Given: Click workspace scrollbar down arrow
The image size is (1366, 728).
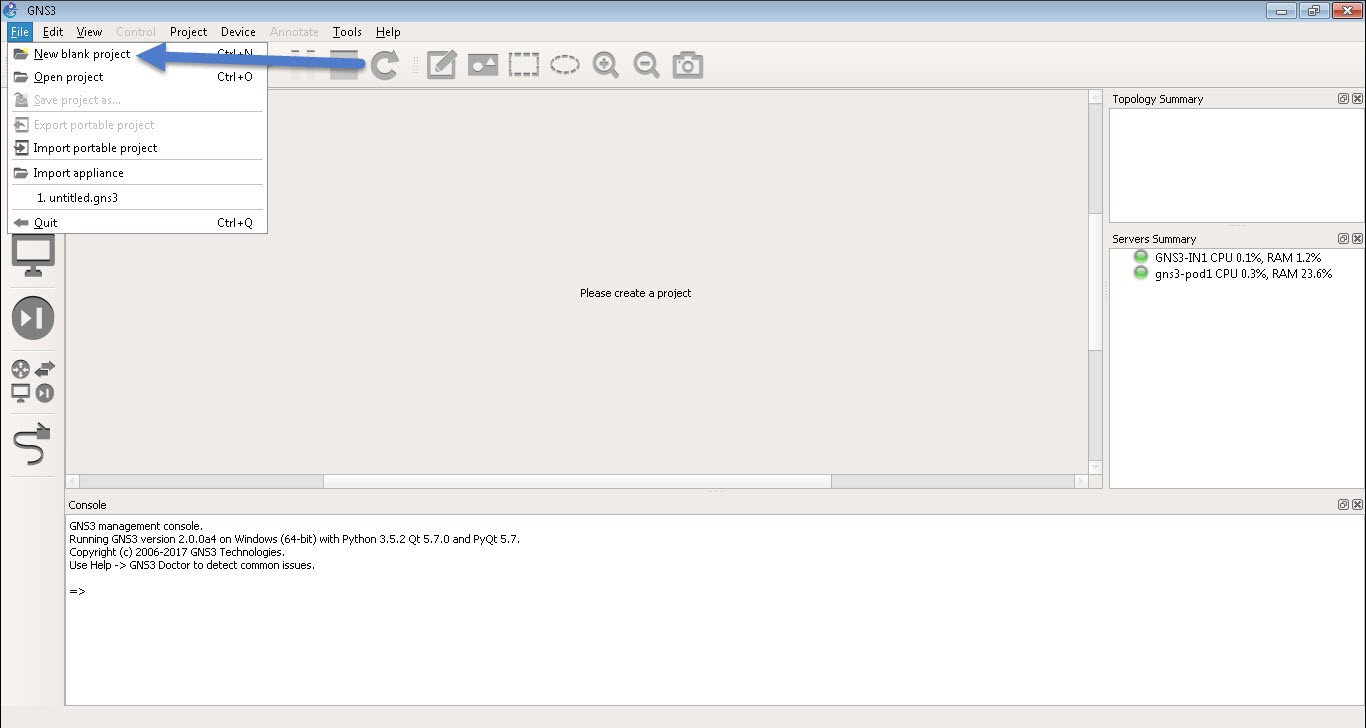Looking at the screenshot, I should pos(1095,467).
